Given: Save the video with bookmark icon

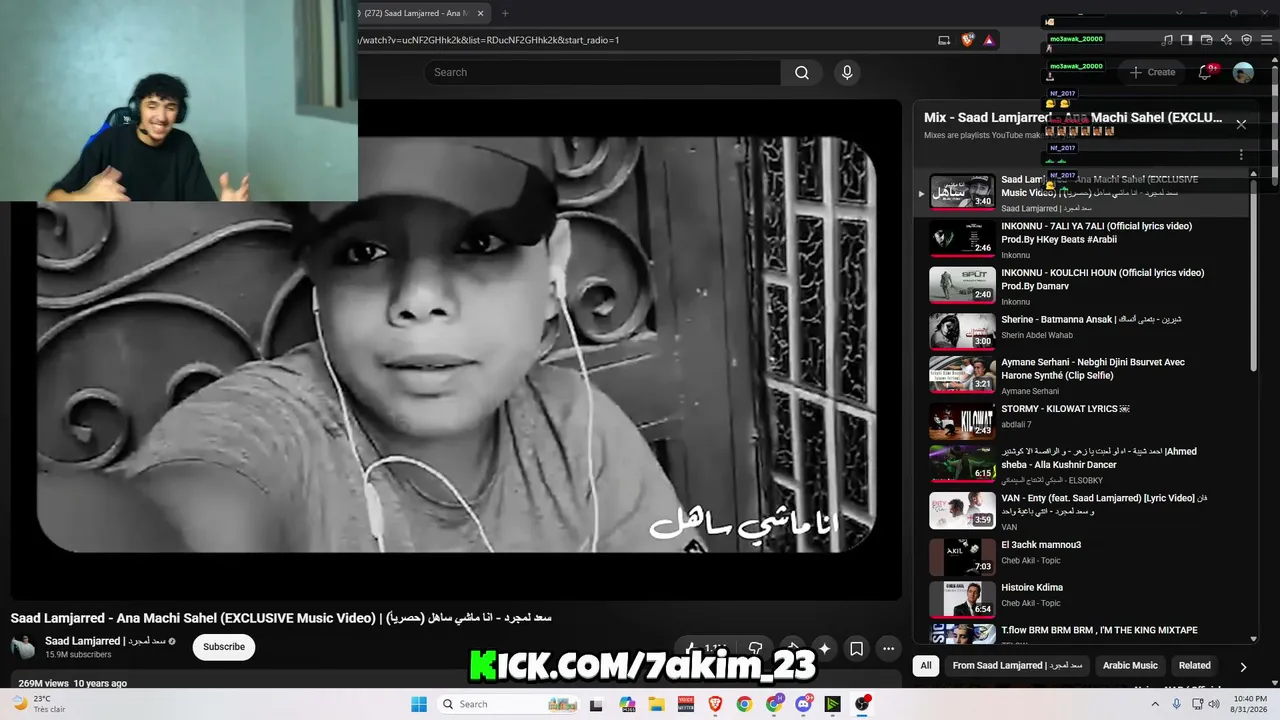Looking at the screenshot, I should [x=857, y=648].
